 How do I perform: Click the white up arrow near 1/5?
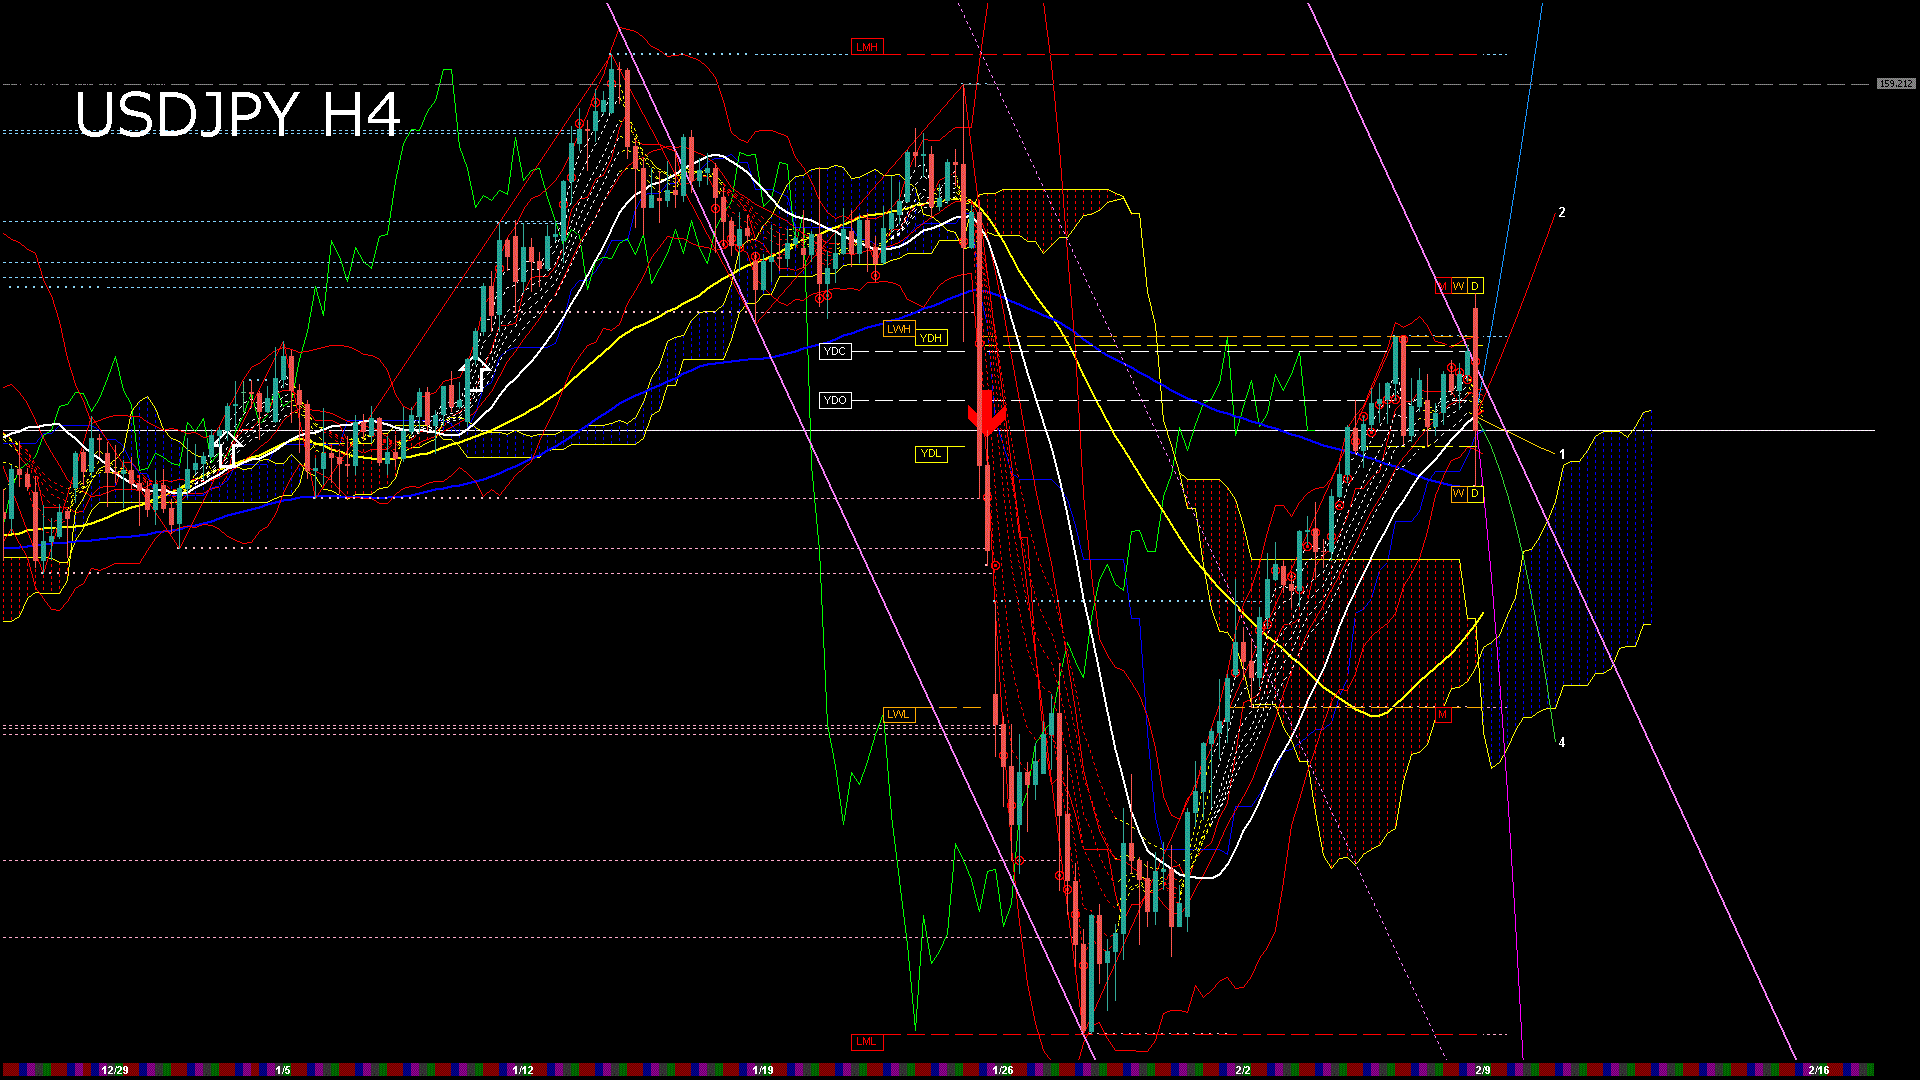tap(228, 449)
